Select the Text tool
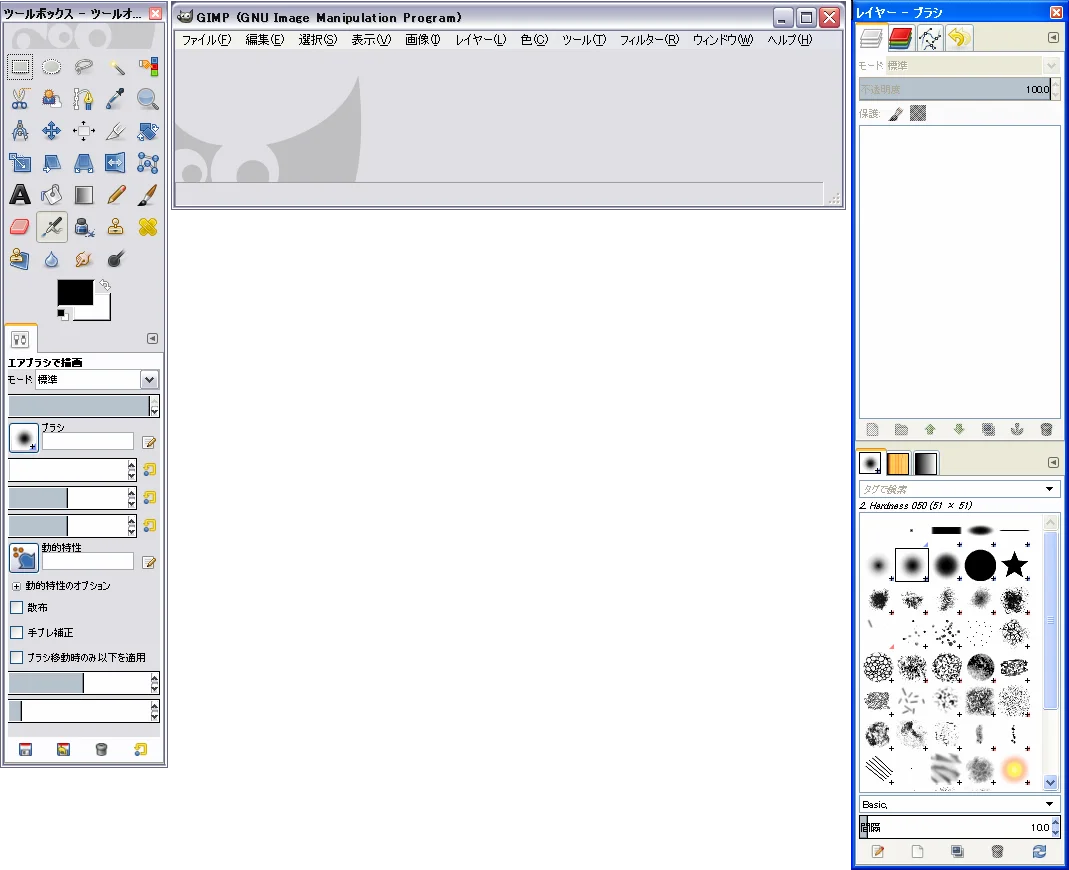 [x=20, y=195]
